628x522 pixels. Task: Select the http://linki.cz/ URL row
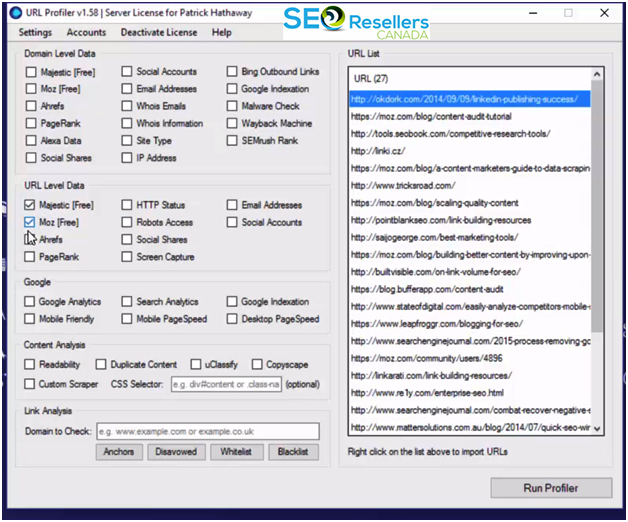coord(469,151)
